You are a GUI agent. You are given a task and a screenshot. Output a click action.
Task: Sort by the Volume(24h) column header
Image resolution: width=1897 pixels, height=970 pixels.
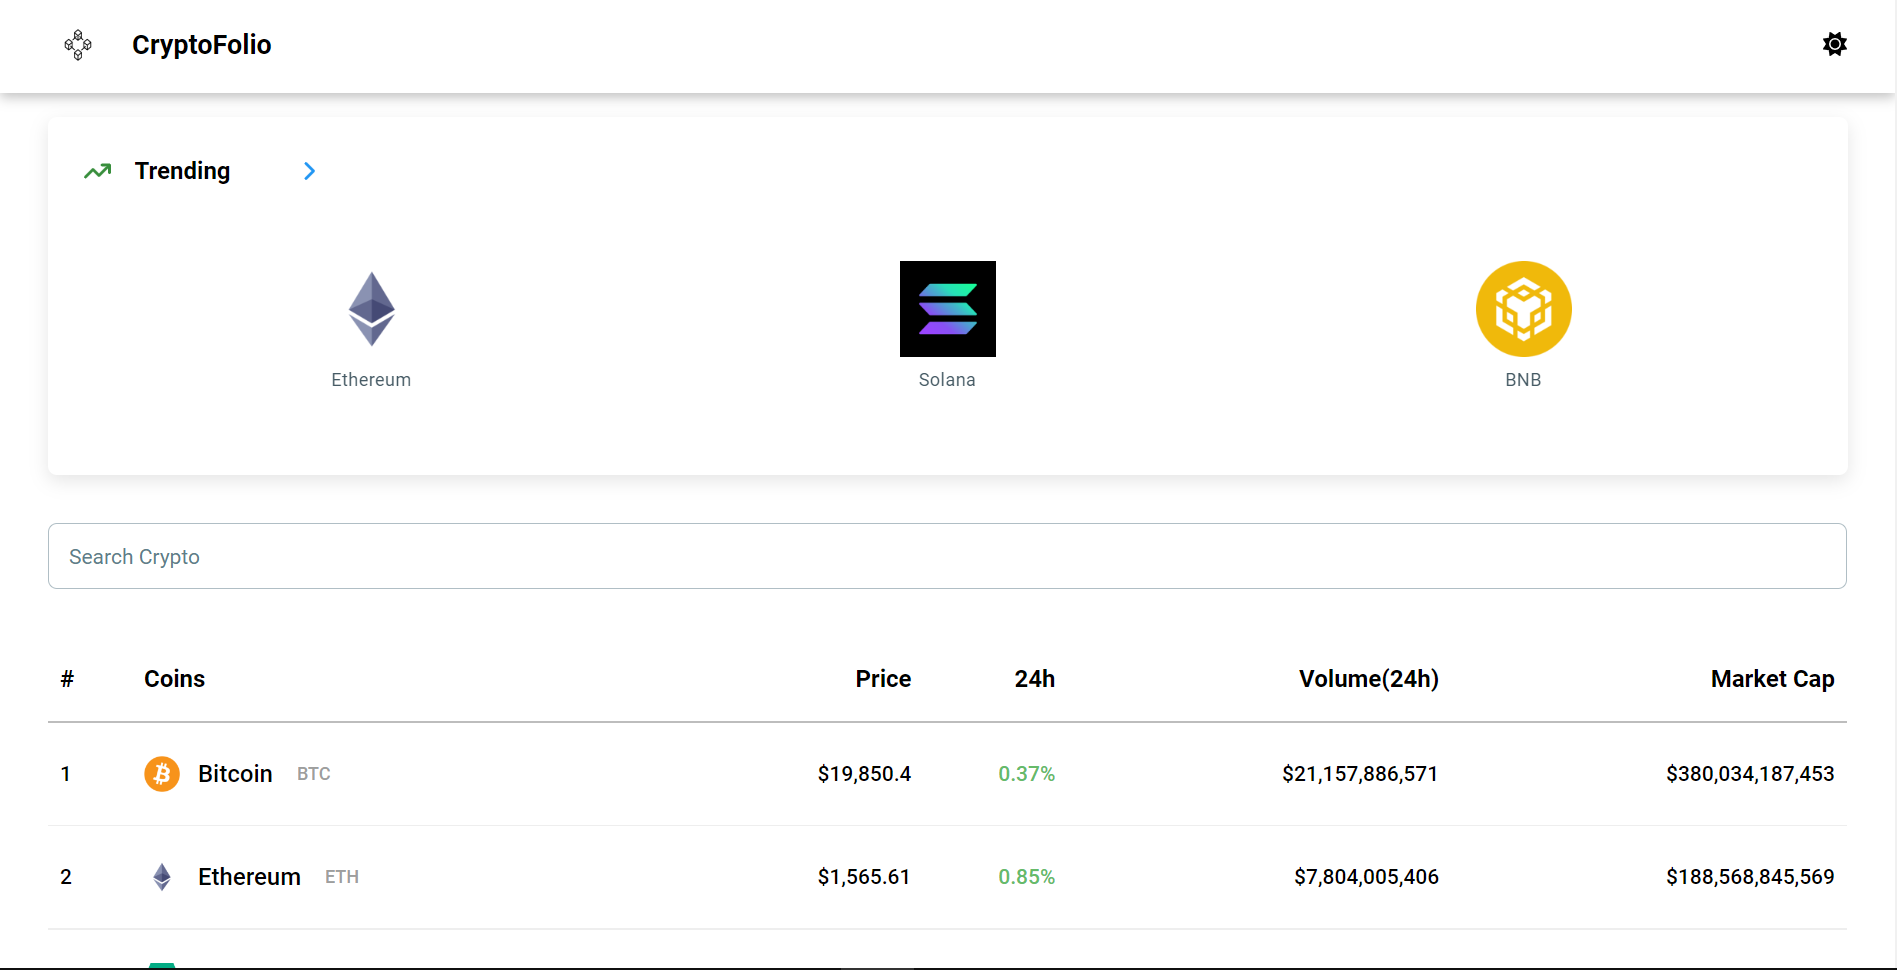(1368, 679)
